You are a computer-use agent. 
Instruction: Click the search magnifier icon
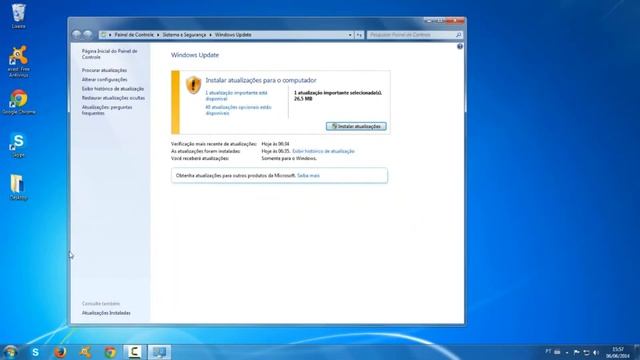pos(458,35)
